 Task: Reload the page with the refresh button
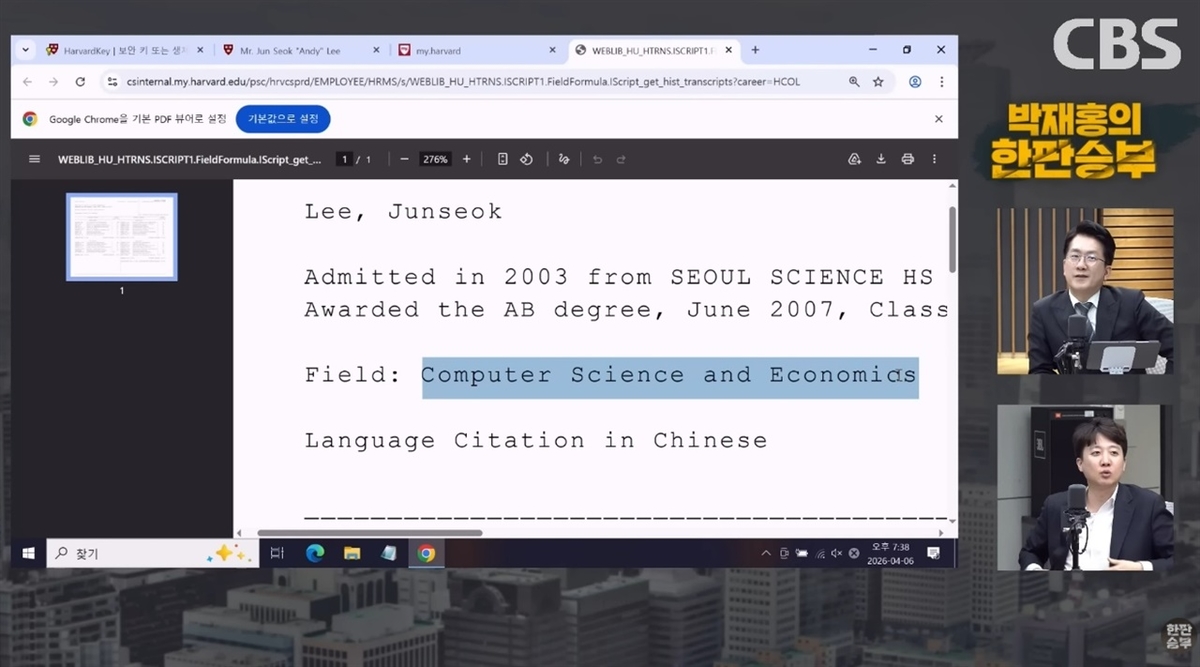click(80, 82)
